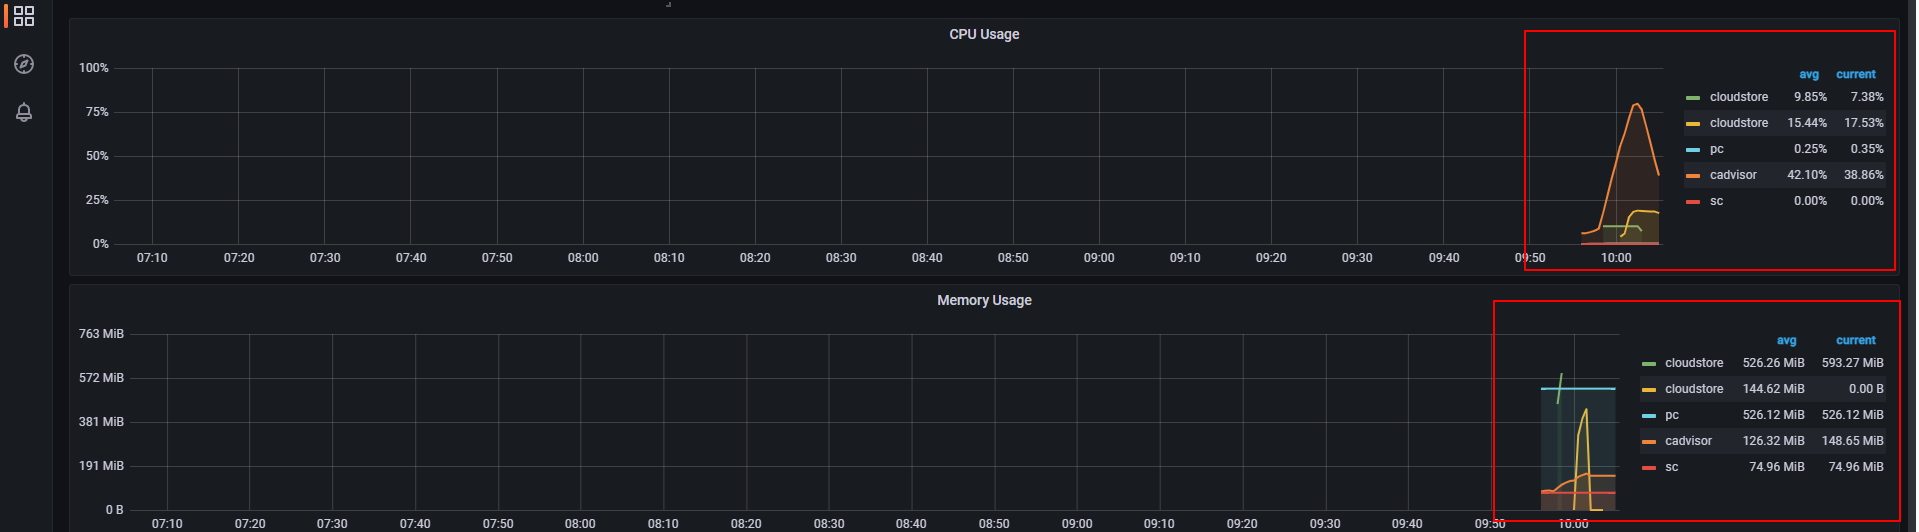Open orange cadvisor color swatch in CPU legend
Image resolution: width=1919 pixels, height=532 pixels.
click(x=1692, y=176)
